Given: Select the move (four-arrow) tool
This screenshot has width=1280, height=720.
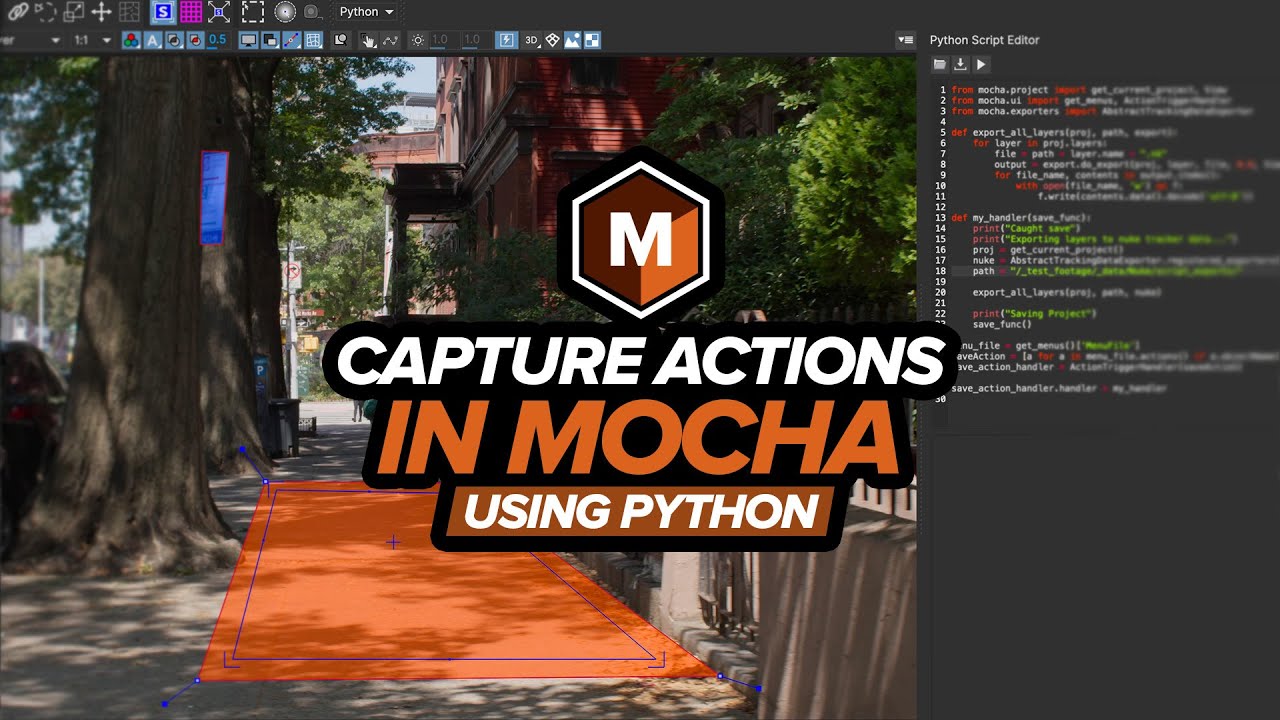Looking at the screenshot, I should point(100,12).
